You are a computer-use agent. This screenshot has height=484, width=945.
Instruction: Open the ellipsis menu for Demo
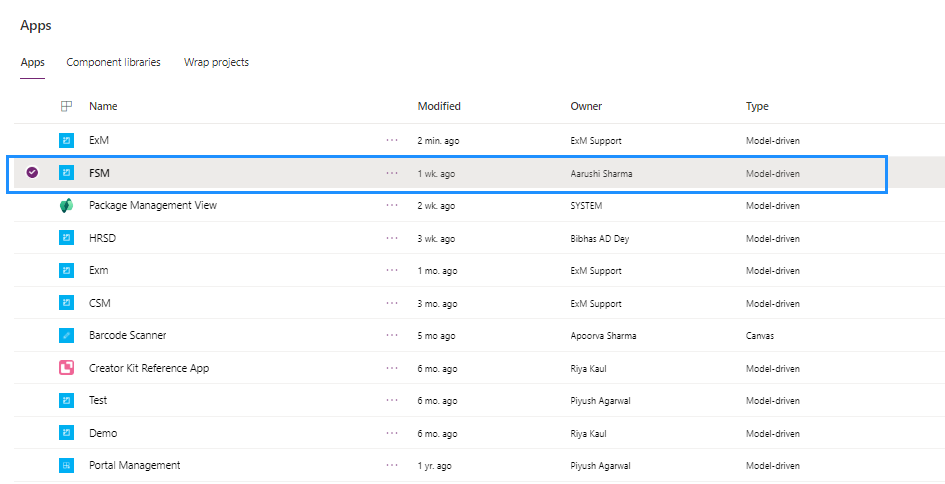tap(392, 433)
